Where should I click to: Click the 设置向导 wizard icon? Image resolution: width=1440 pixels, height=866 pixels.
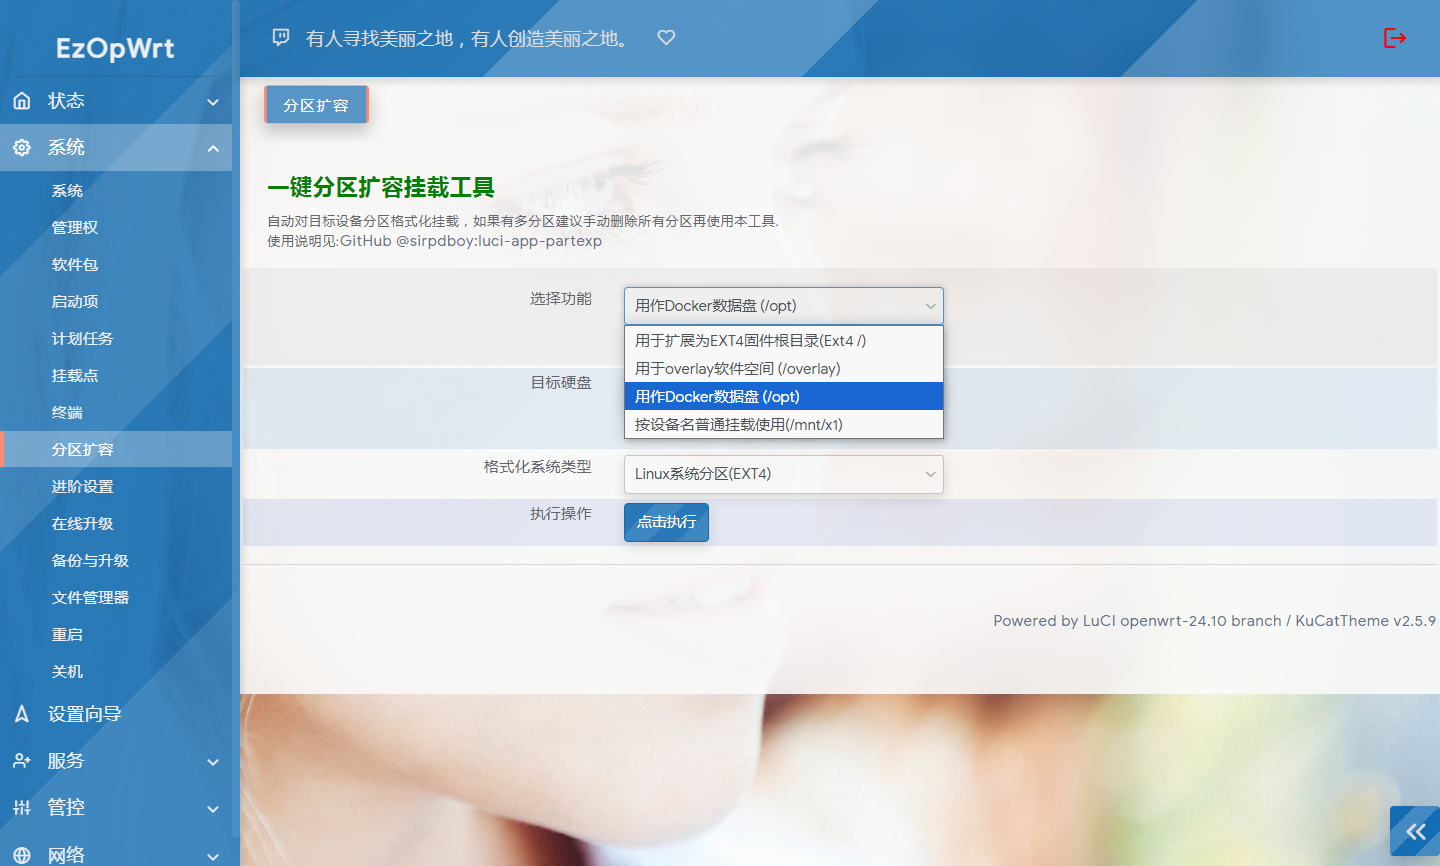22,714
